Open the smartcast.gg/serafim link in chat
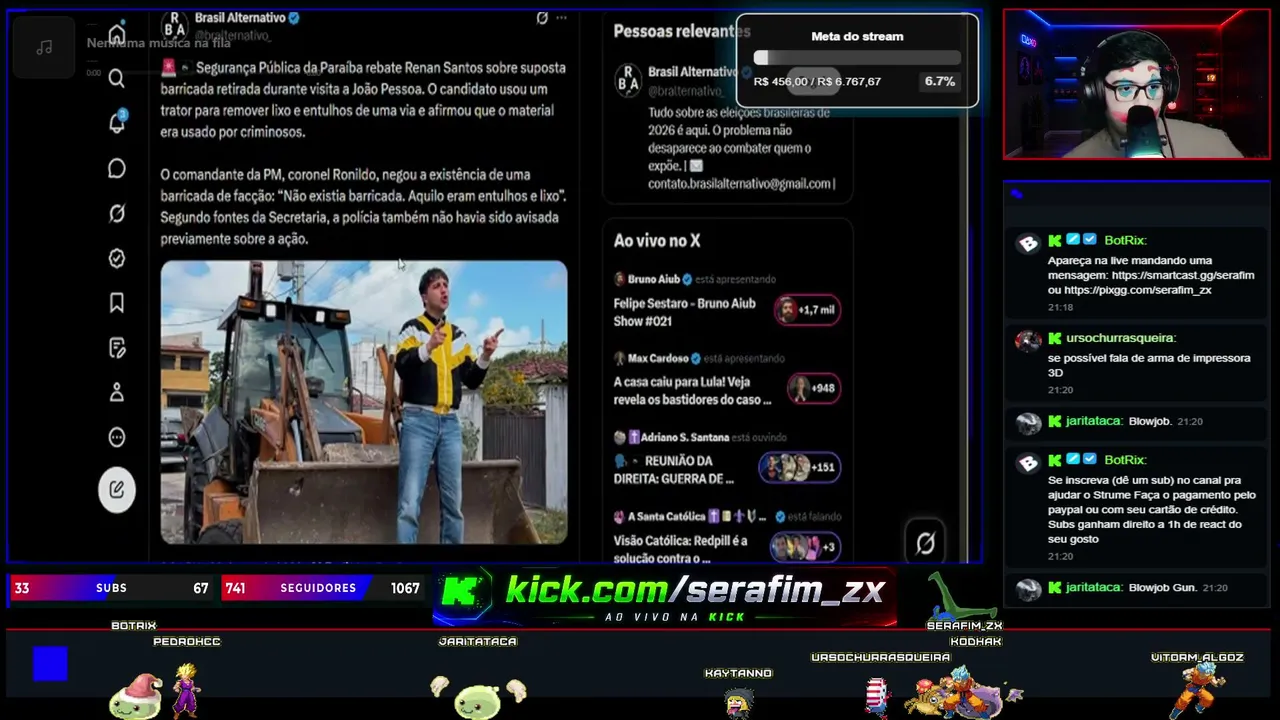 click(x=1182, y=275)
